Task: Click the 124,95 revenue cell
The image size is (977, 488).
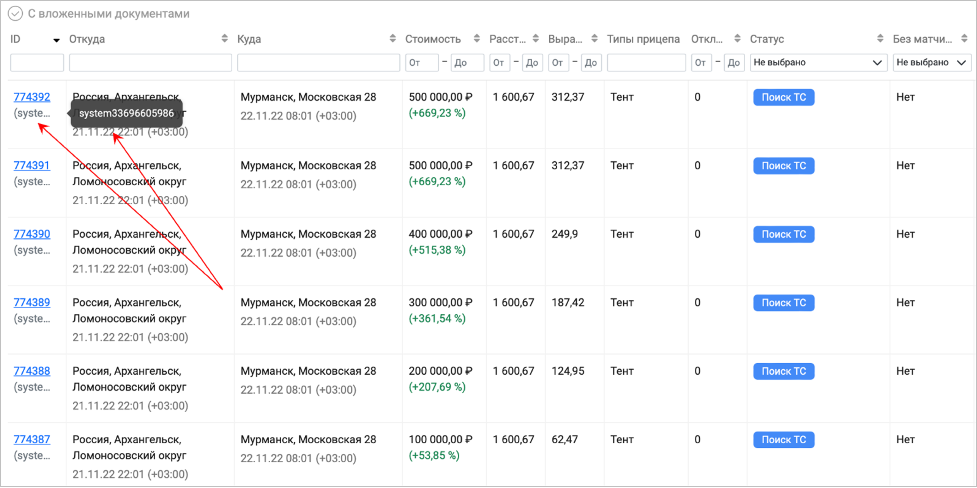Action: (568, 371)
